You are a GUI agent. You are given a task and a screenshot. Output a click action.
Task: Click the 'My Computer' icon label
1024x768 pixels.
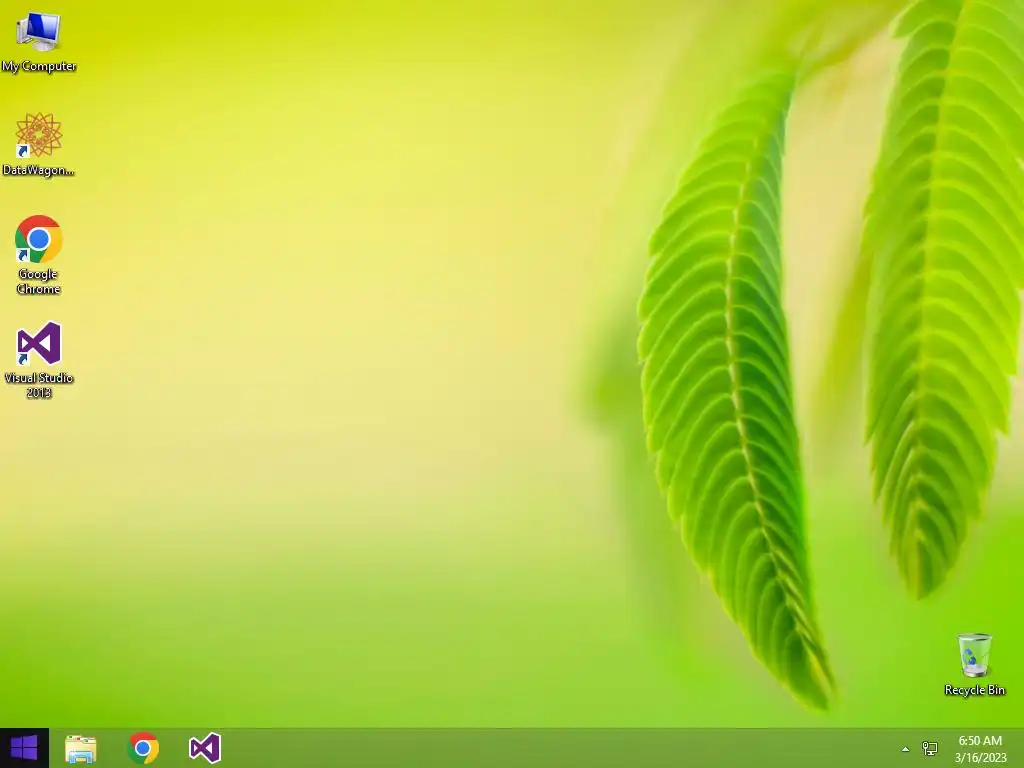point(39,66)
